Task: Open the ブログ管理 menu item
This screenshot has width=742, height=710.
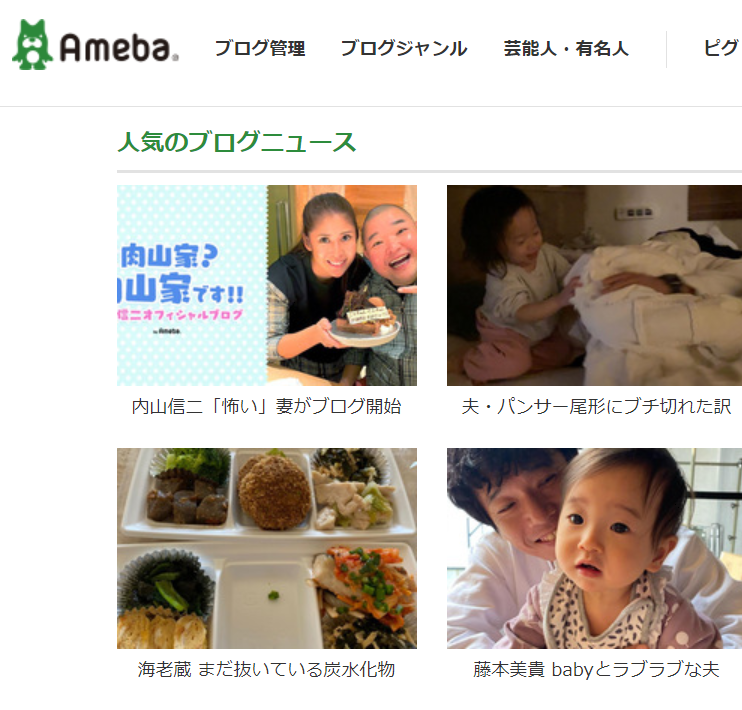Action: coord(260,48)
